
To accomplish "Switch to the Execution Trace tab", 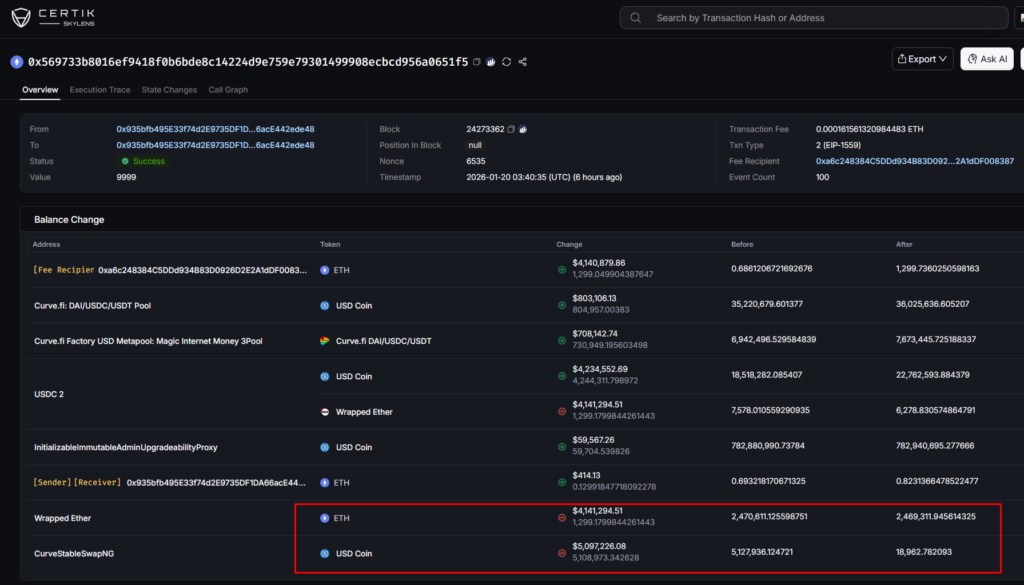I will coord(100,89).
